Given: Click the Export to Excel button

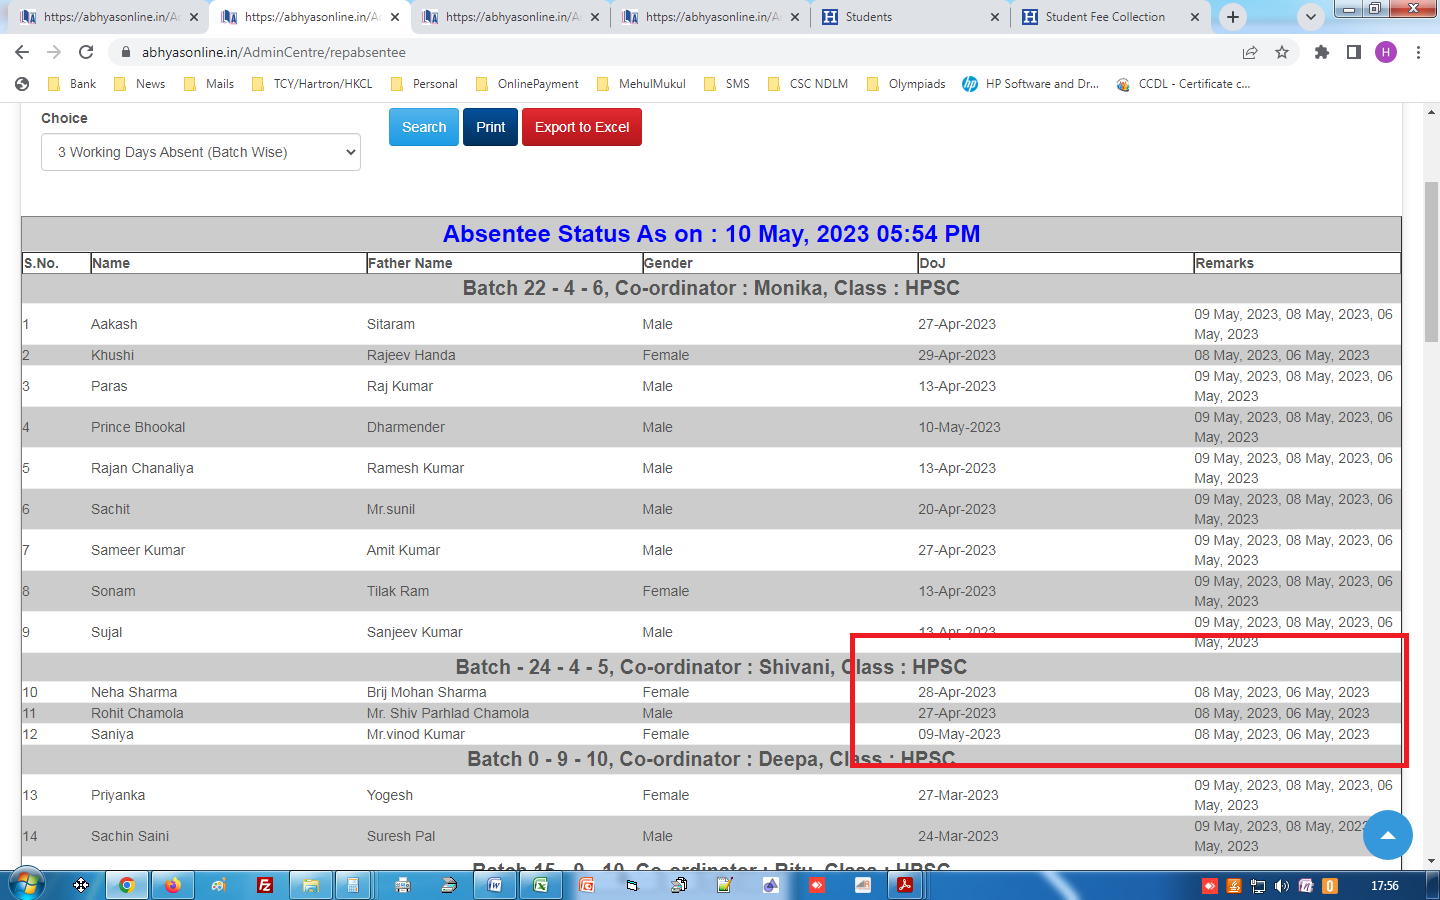Looking at the screenshot, I should 581,127.
